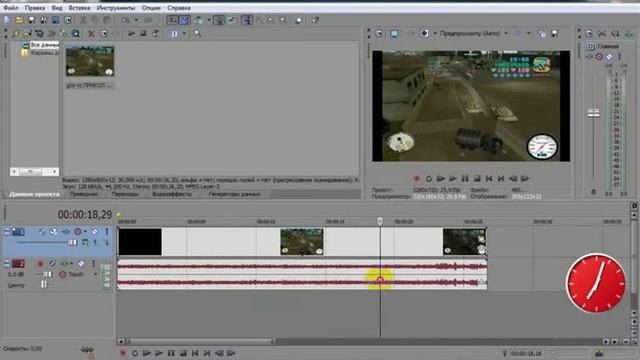640x360 pixels.
Task: Pause playback in the timeline transport bar
Action: coord(171,353)
